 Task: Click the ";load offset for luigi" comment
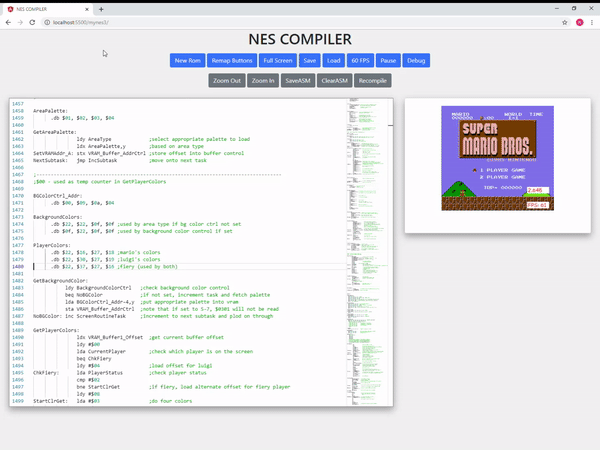(x=181, y=366)
